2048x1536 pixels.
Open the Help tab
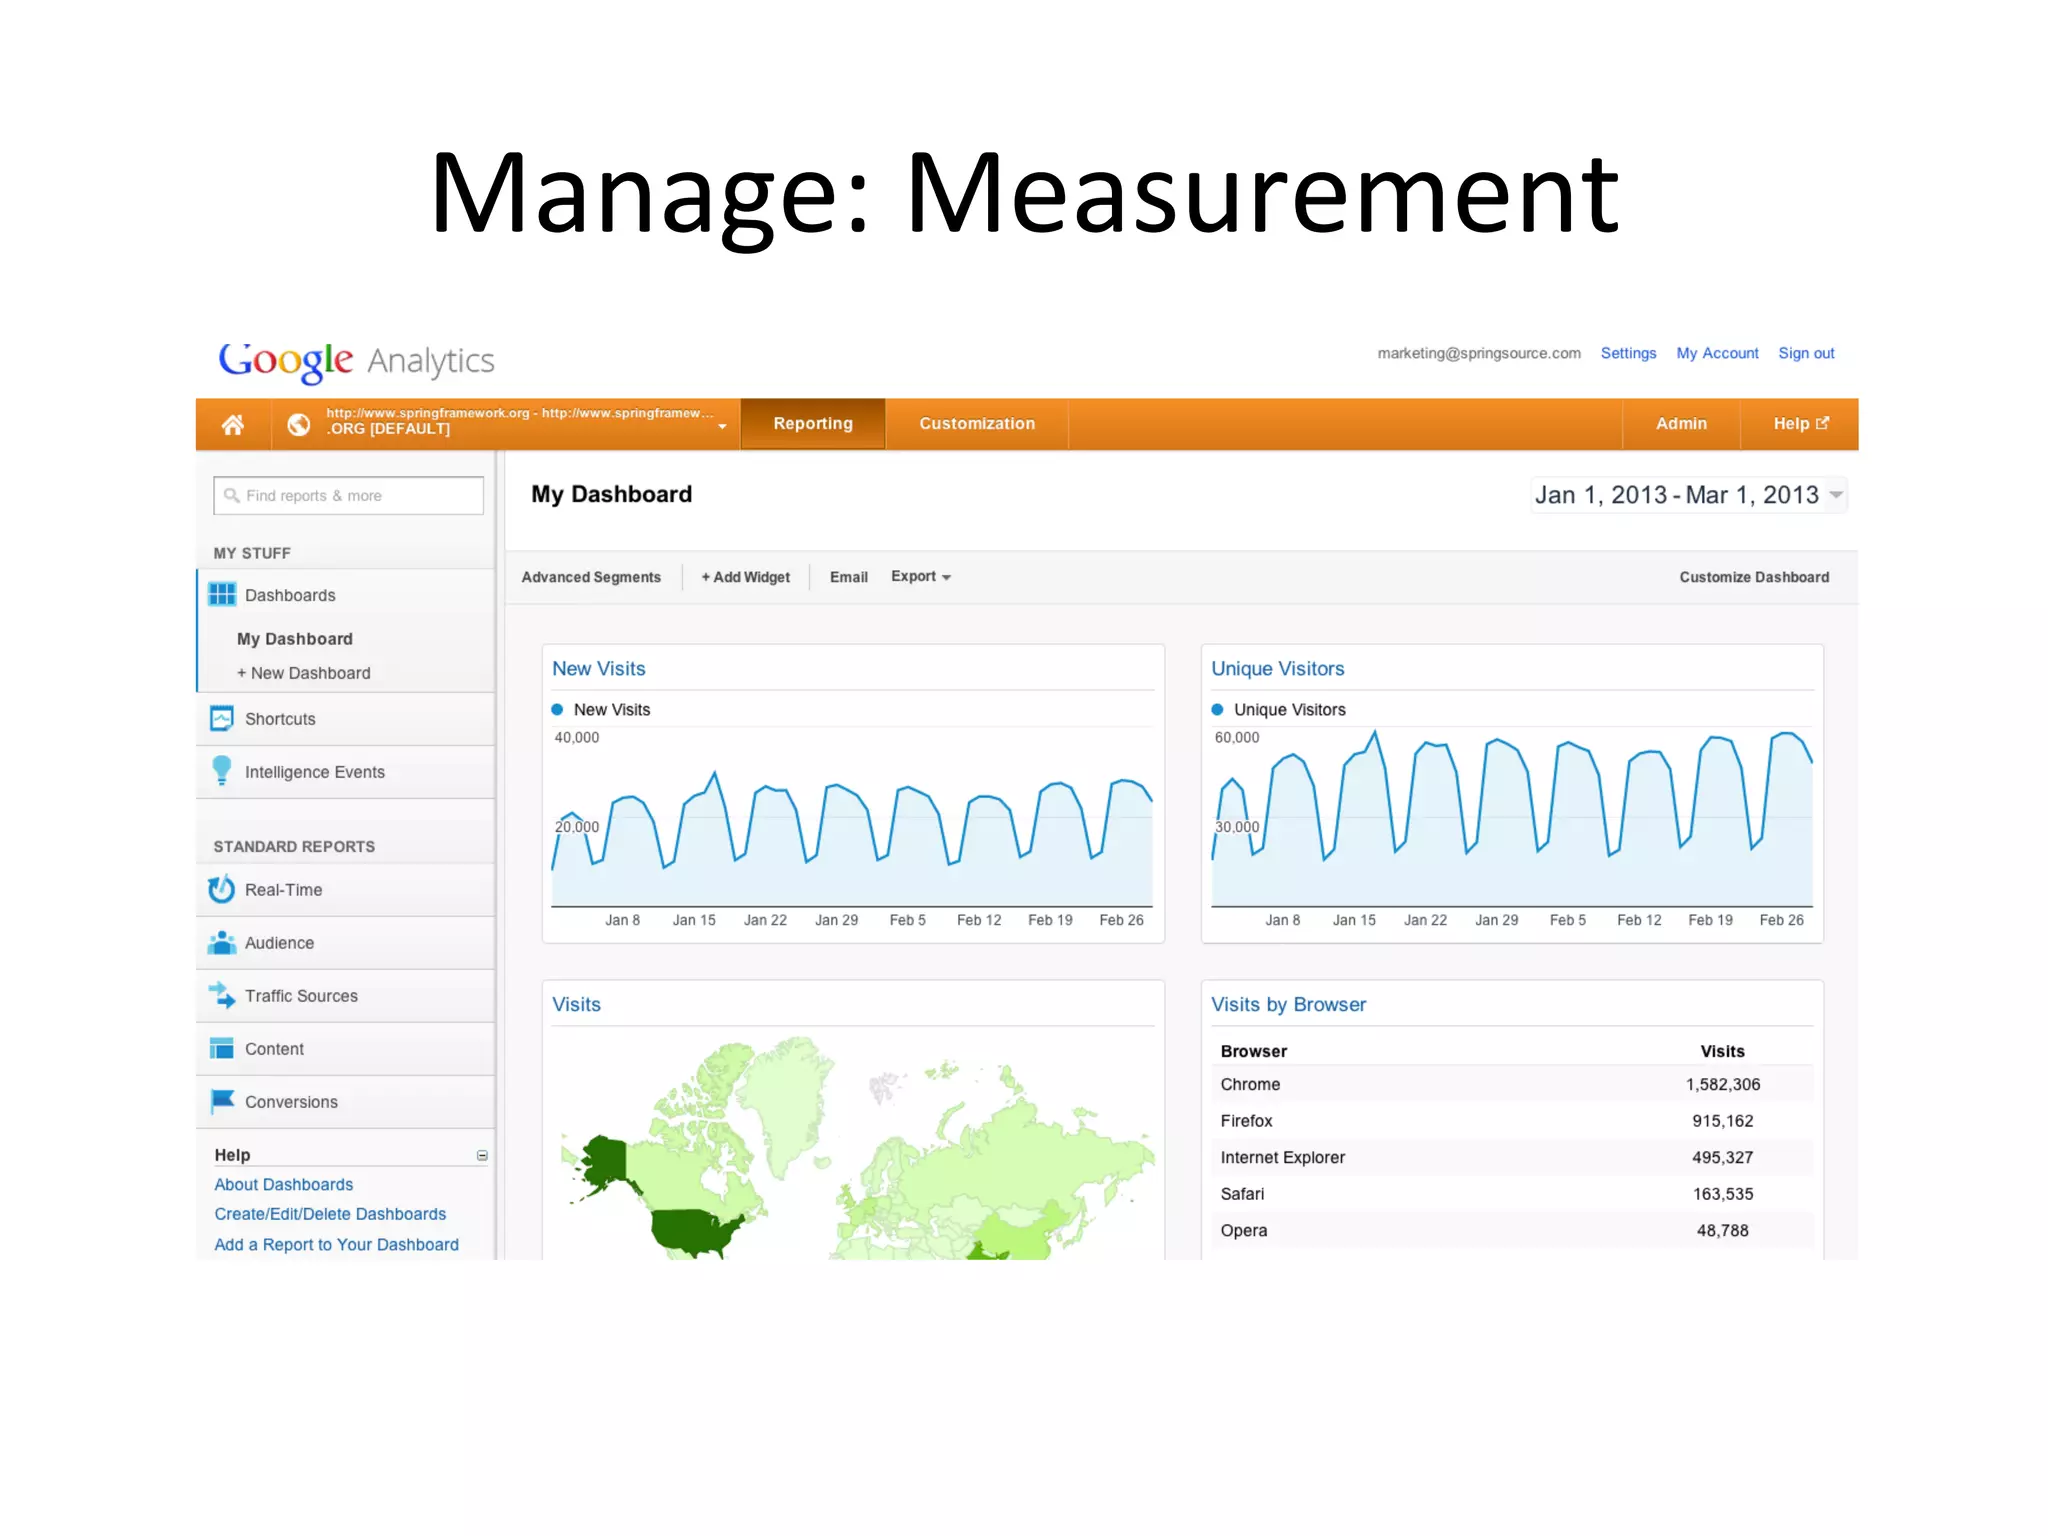click(x=1800, y=424)
